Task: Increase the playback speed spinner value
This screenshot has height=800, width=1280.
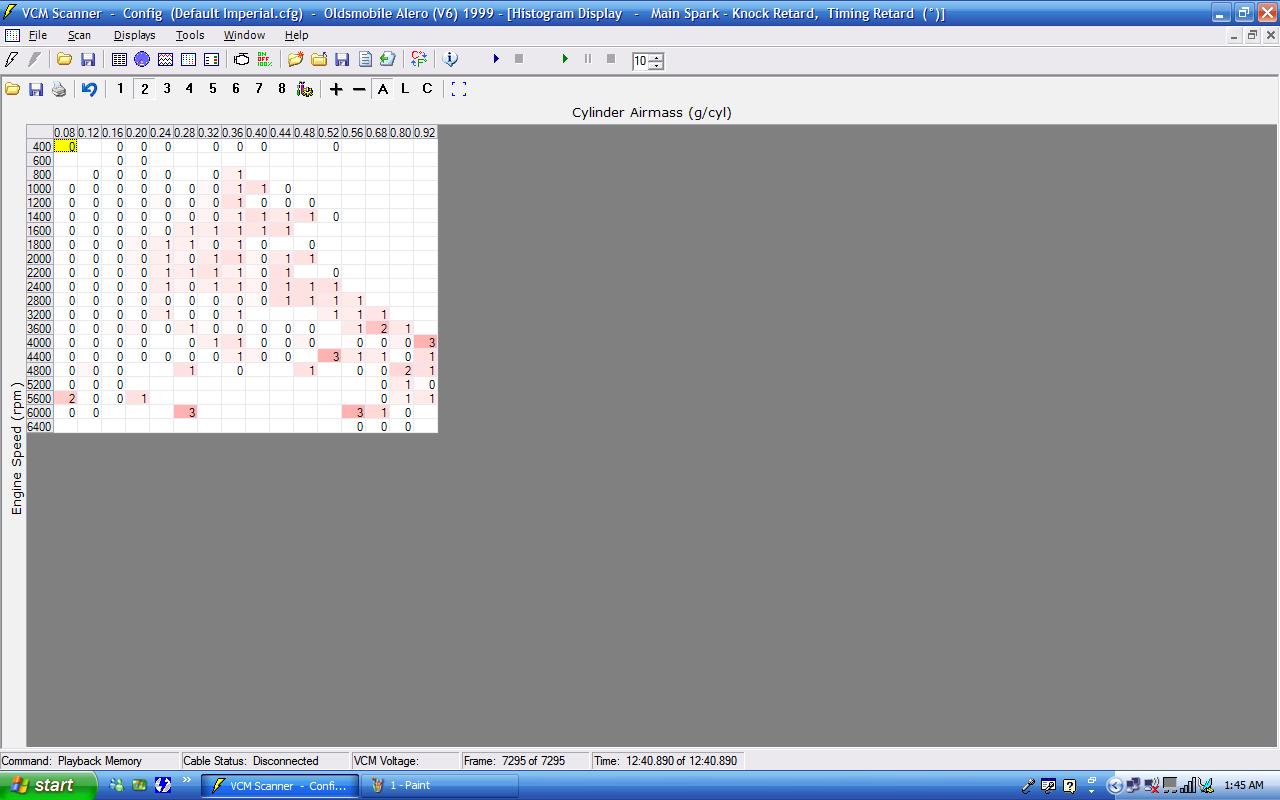Action: (656, 57)
